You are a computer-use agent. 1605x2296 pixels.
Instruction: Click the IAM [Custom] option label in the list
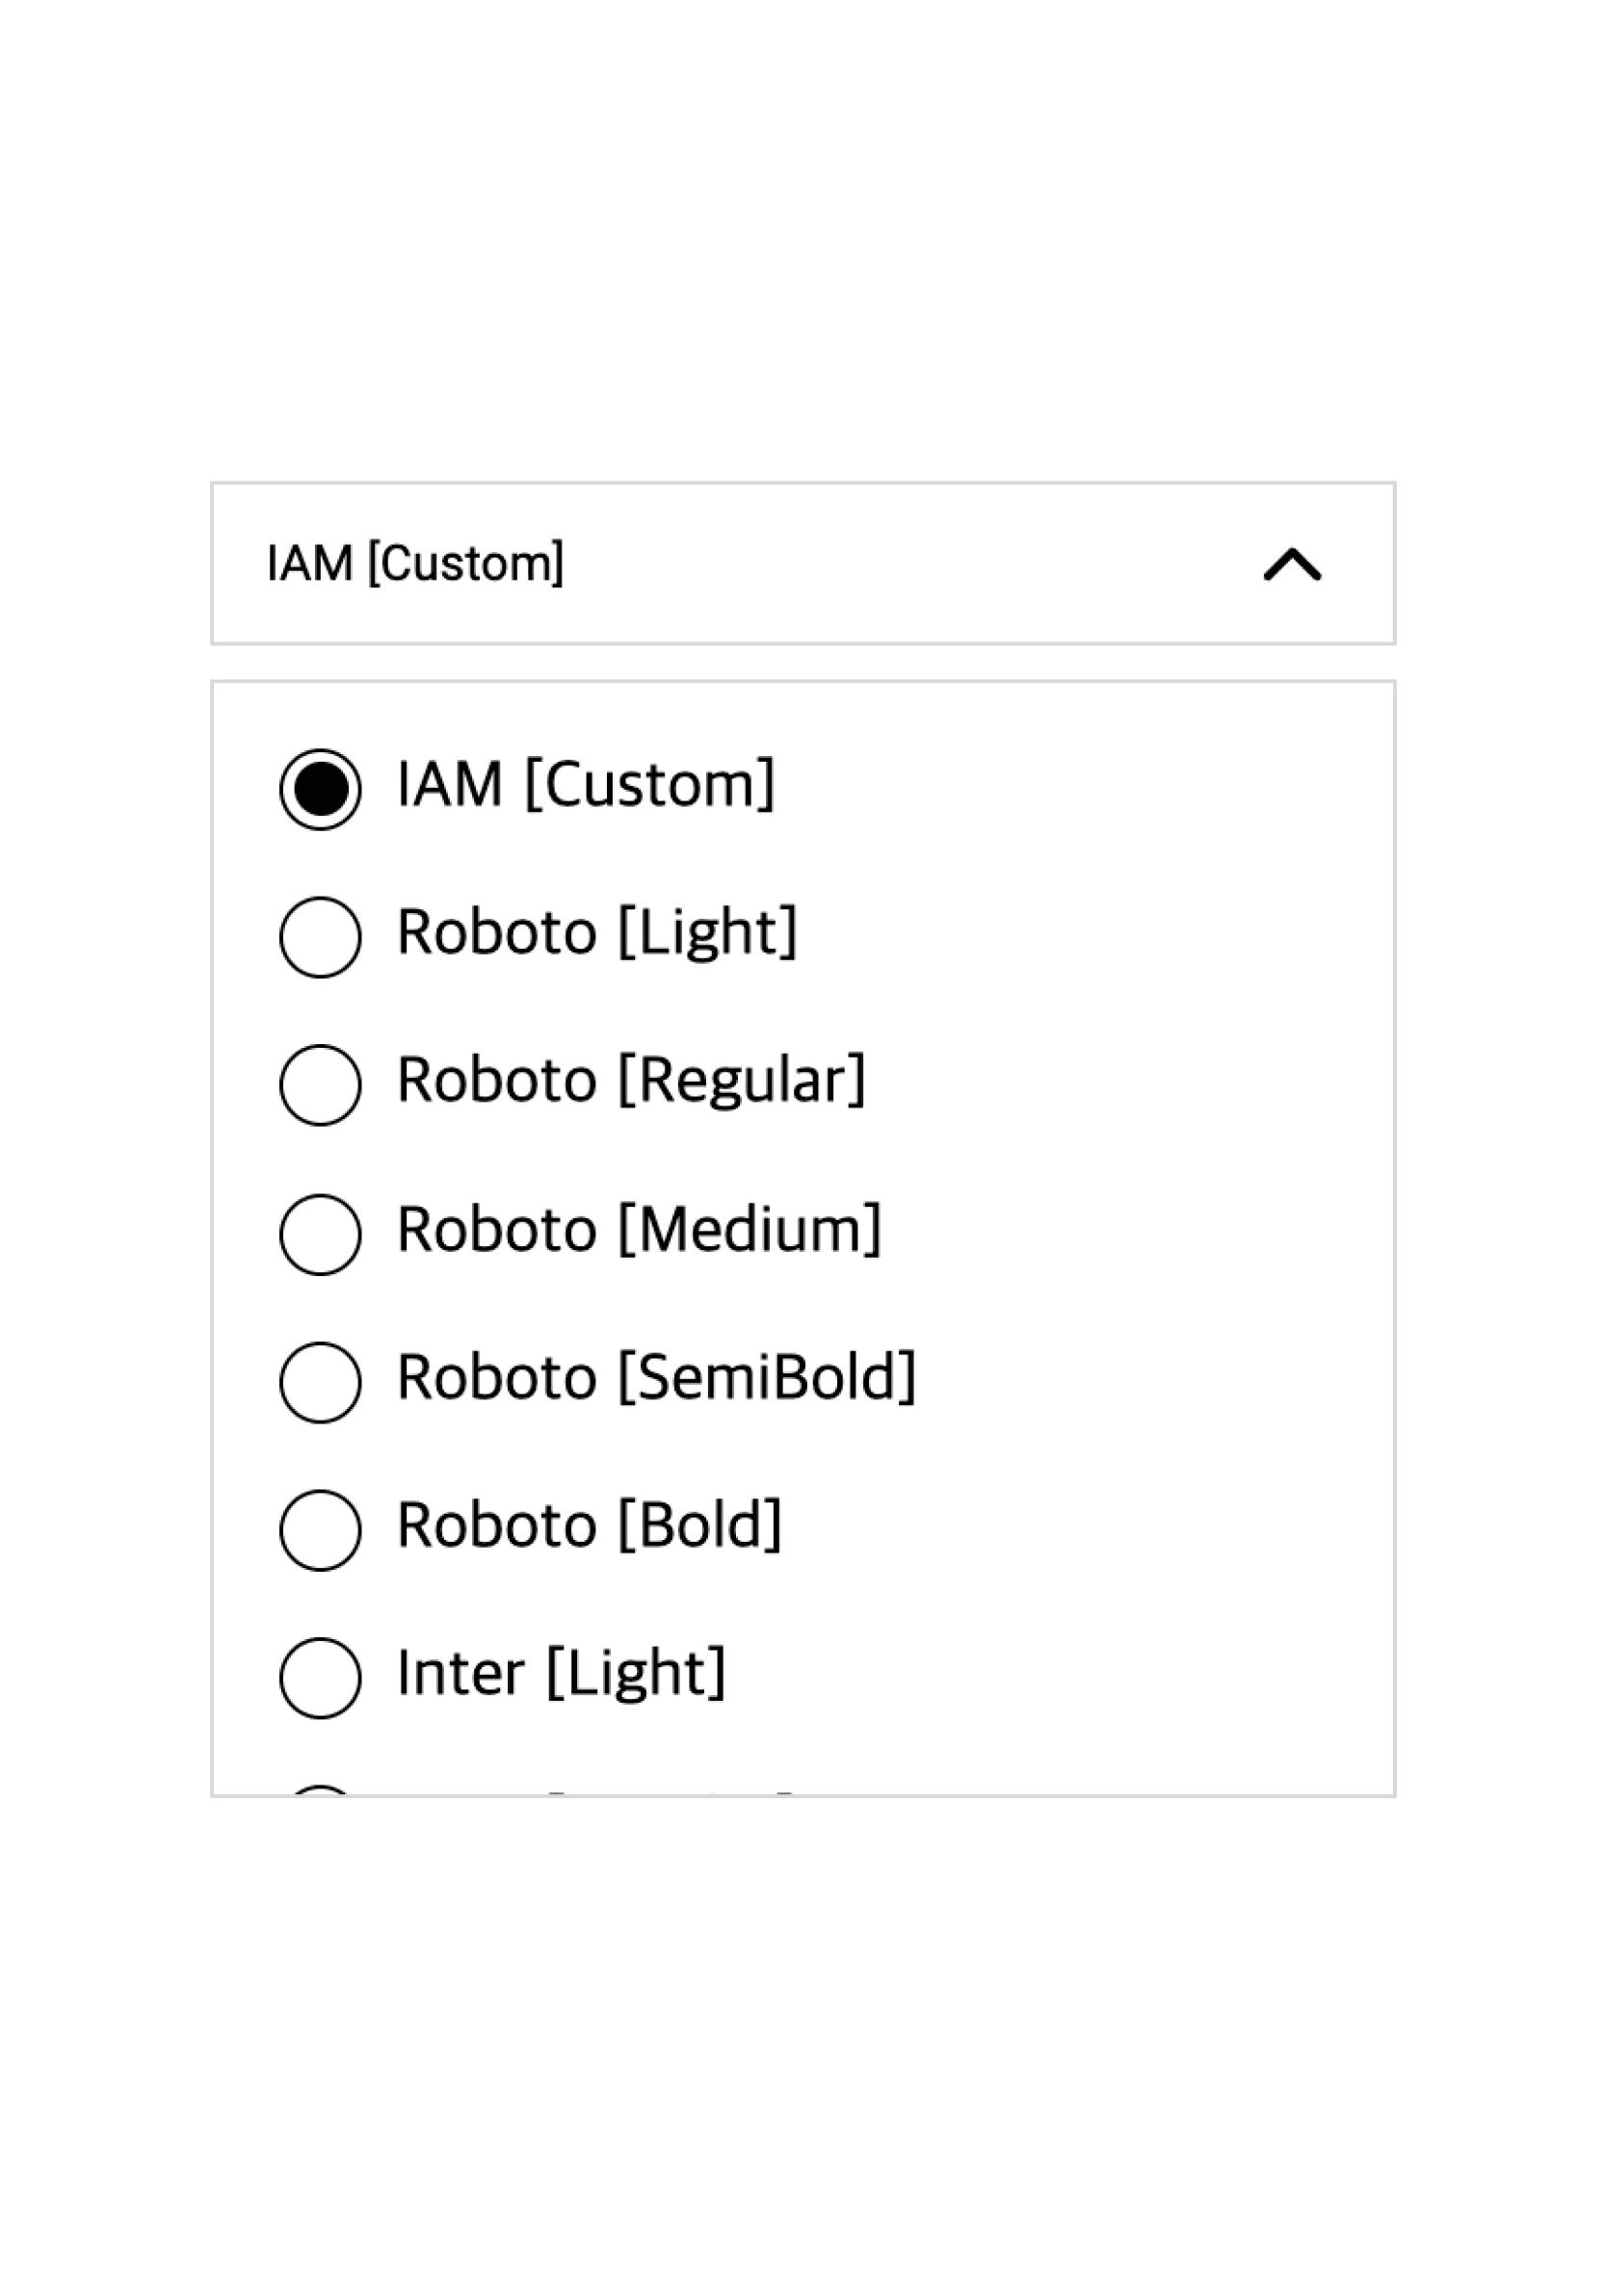(x=585, y=785)
